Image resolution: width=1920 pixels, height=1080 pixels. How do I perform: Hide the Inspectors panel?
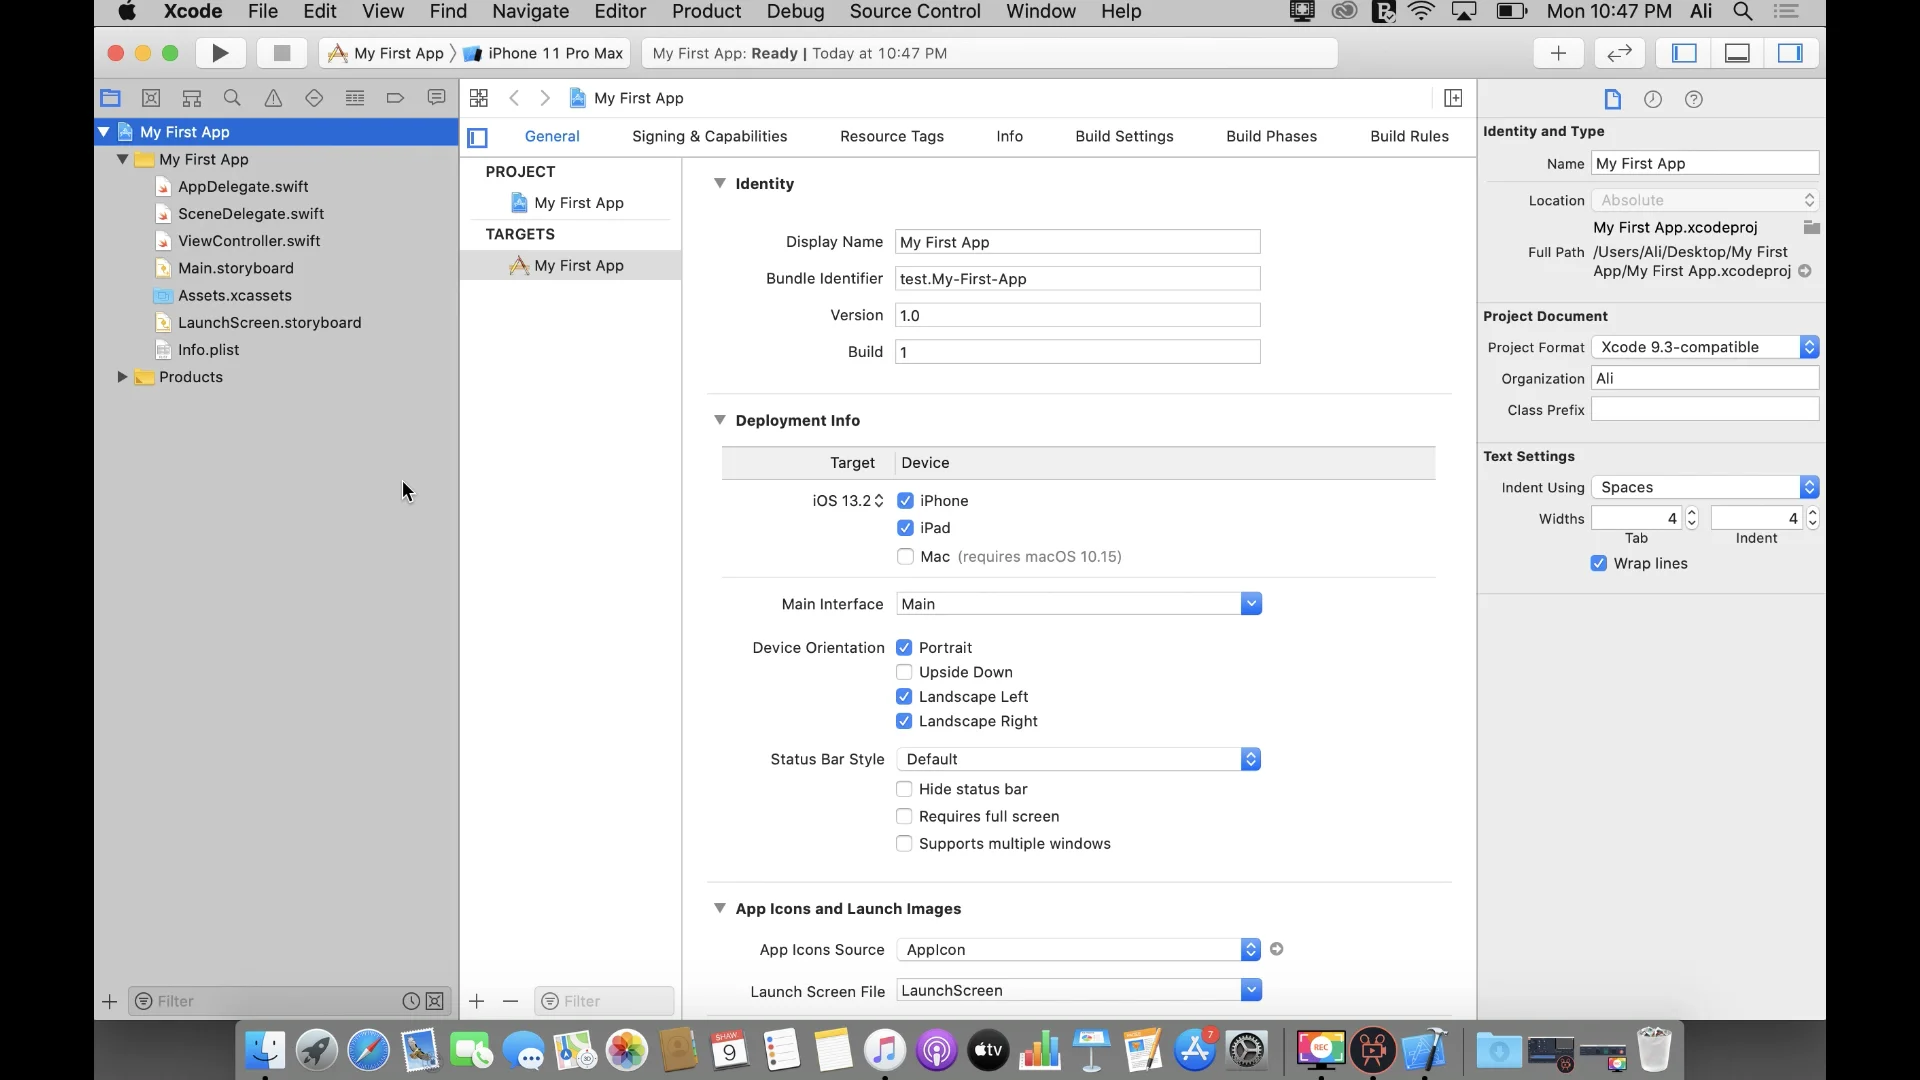point(1790,53)
